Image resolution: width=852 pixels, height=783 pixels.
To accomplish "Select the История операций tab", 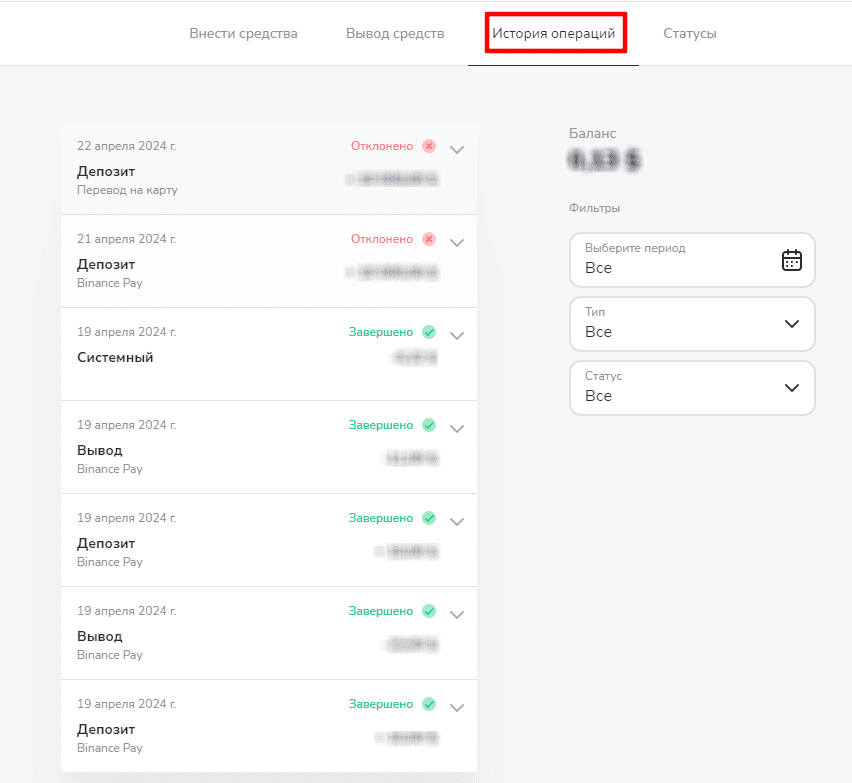I will pos(553,33).
